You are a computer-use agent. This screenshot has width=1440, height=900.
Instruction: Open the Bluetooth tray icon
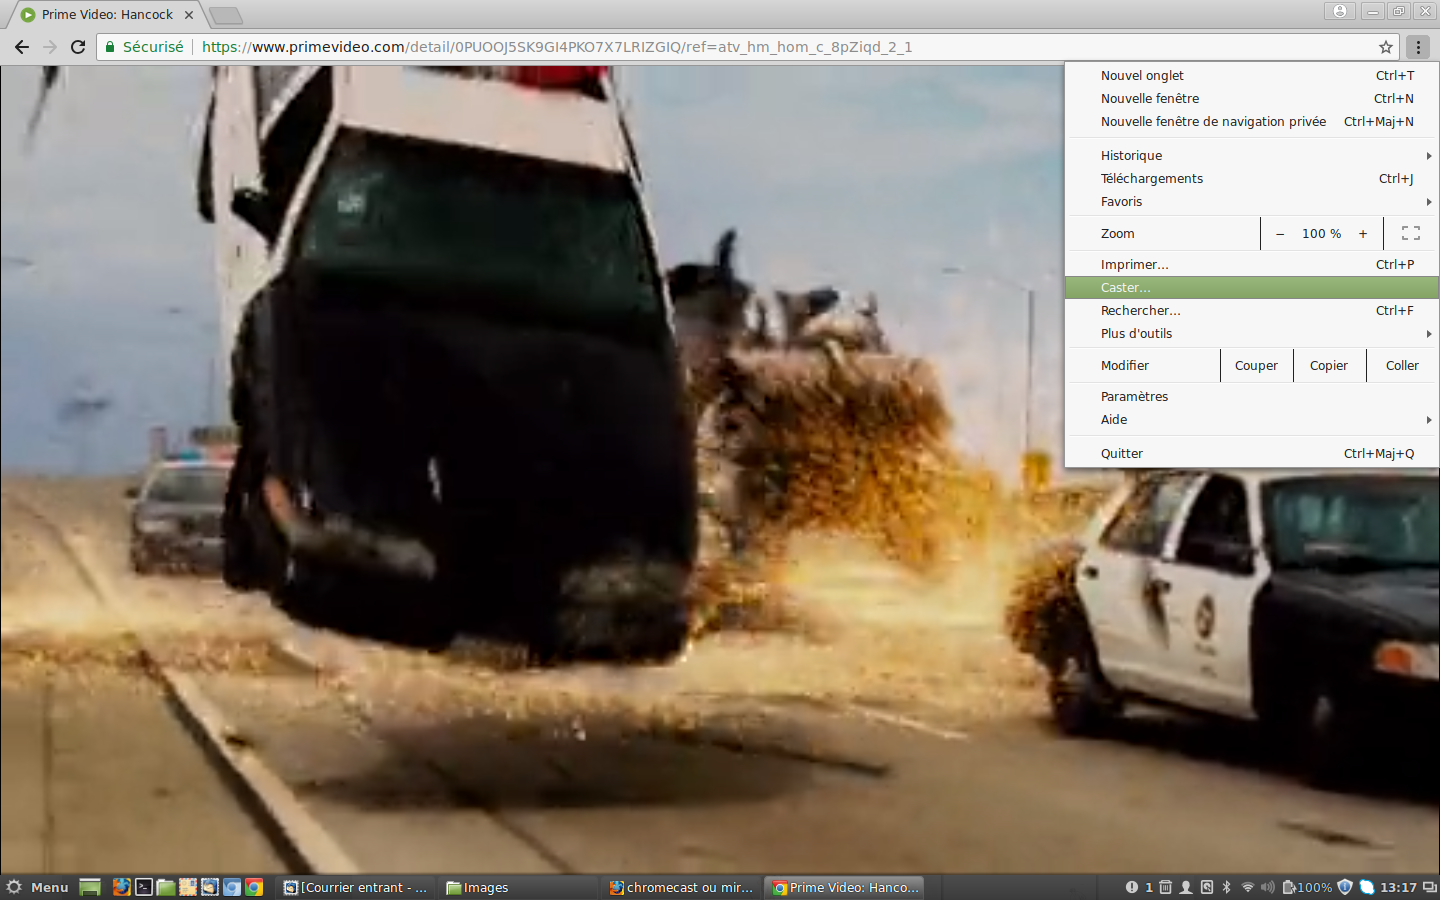[1227, 887]
